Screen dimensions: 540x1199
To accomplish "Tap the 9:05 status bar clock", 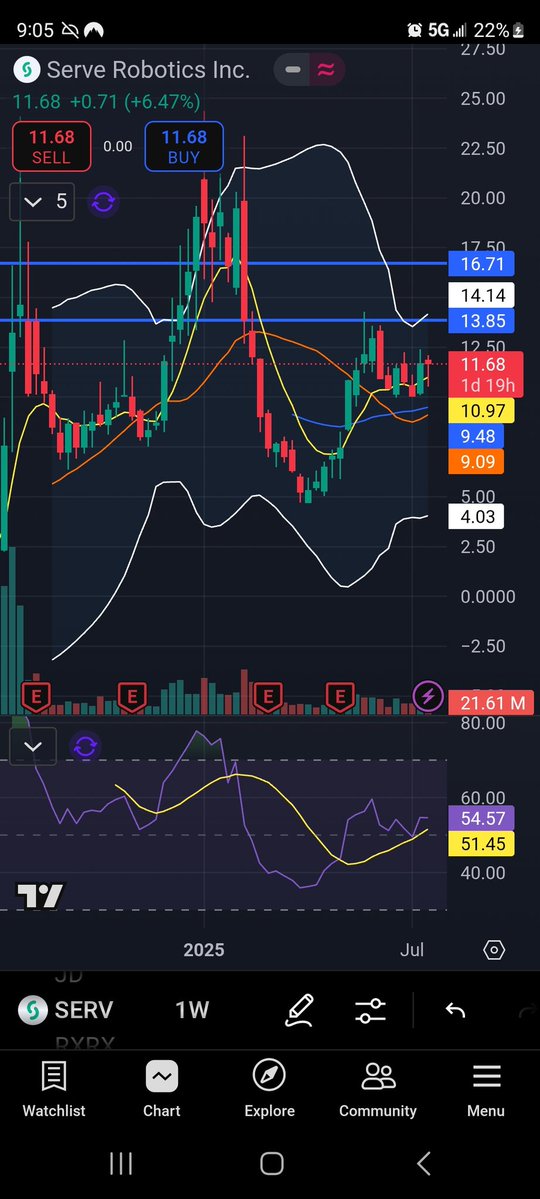I will (x=35, y=30).
